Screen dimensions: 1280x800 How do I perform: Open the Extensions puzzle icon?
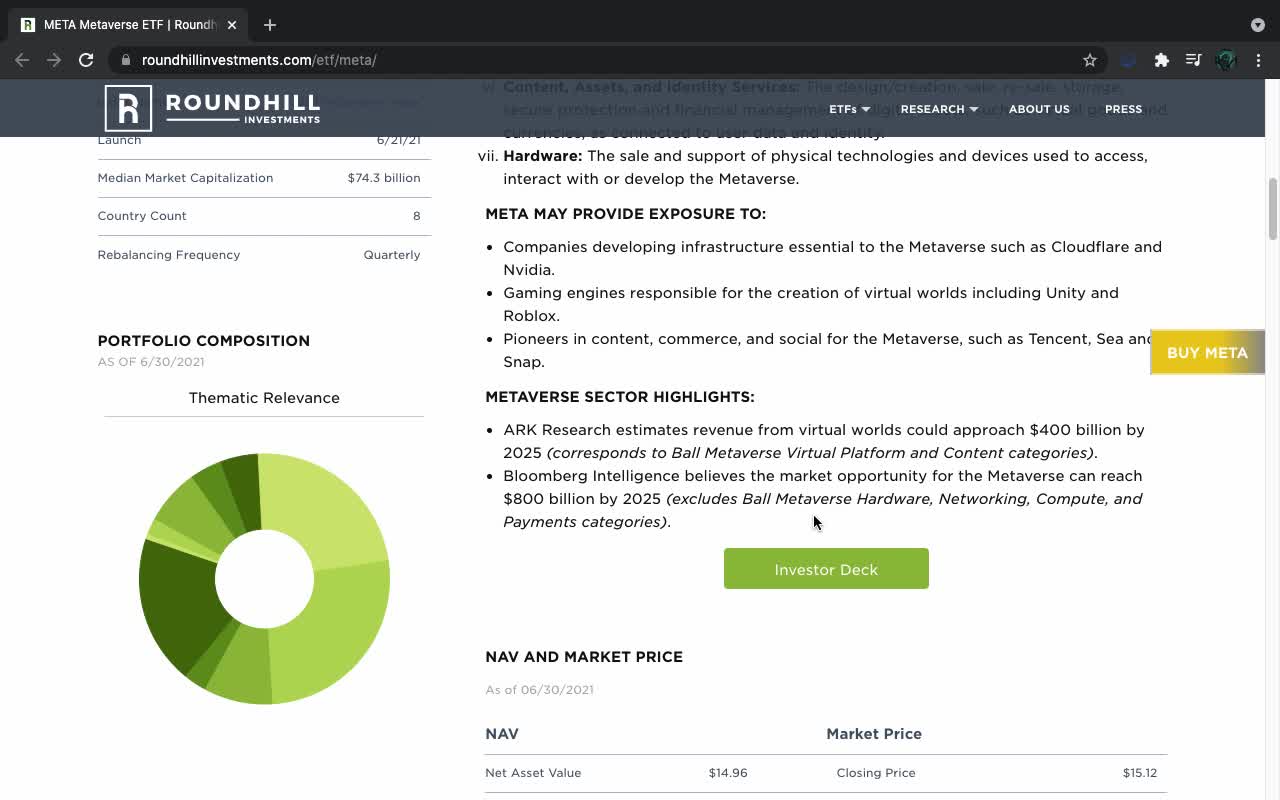coord(1161,60)
